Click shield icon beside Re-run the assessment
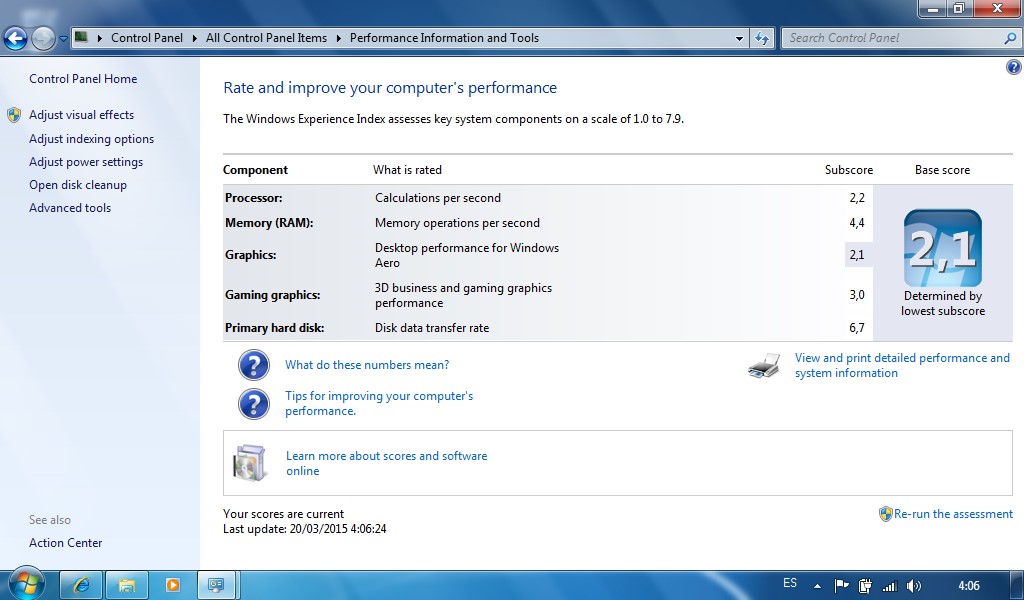The height and width of the screenshot is (600, 1024). coord(886,514)
